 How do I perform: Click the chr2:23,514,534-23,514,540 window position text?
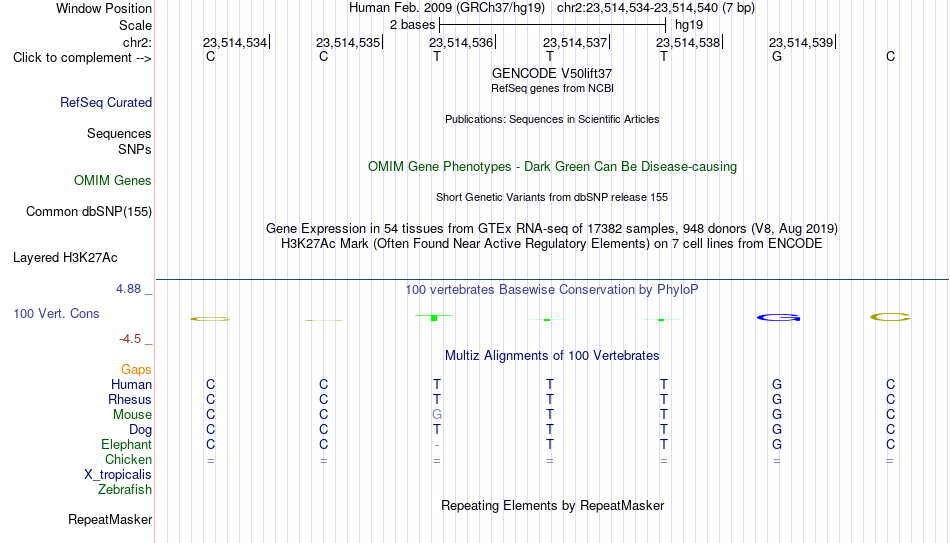[x=656, y=8]
